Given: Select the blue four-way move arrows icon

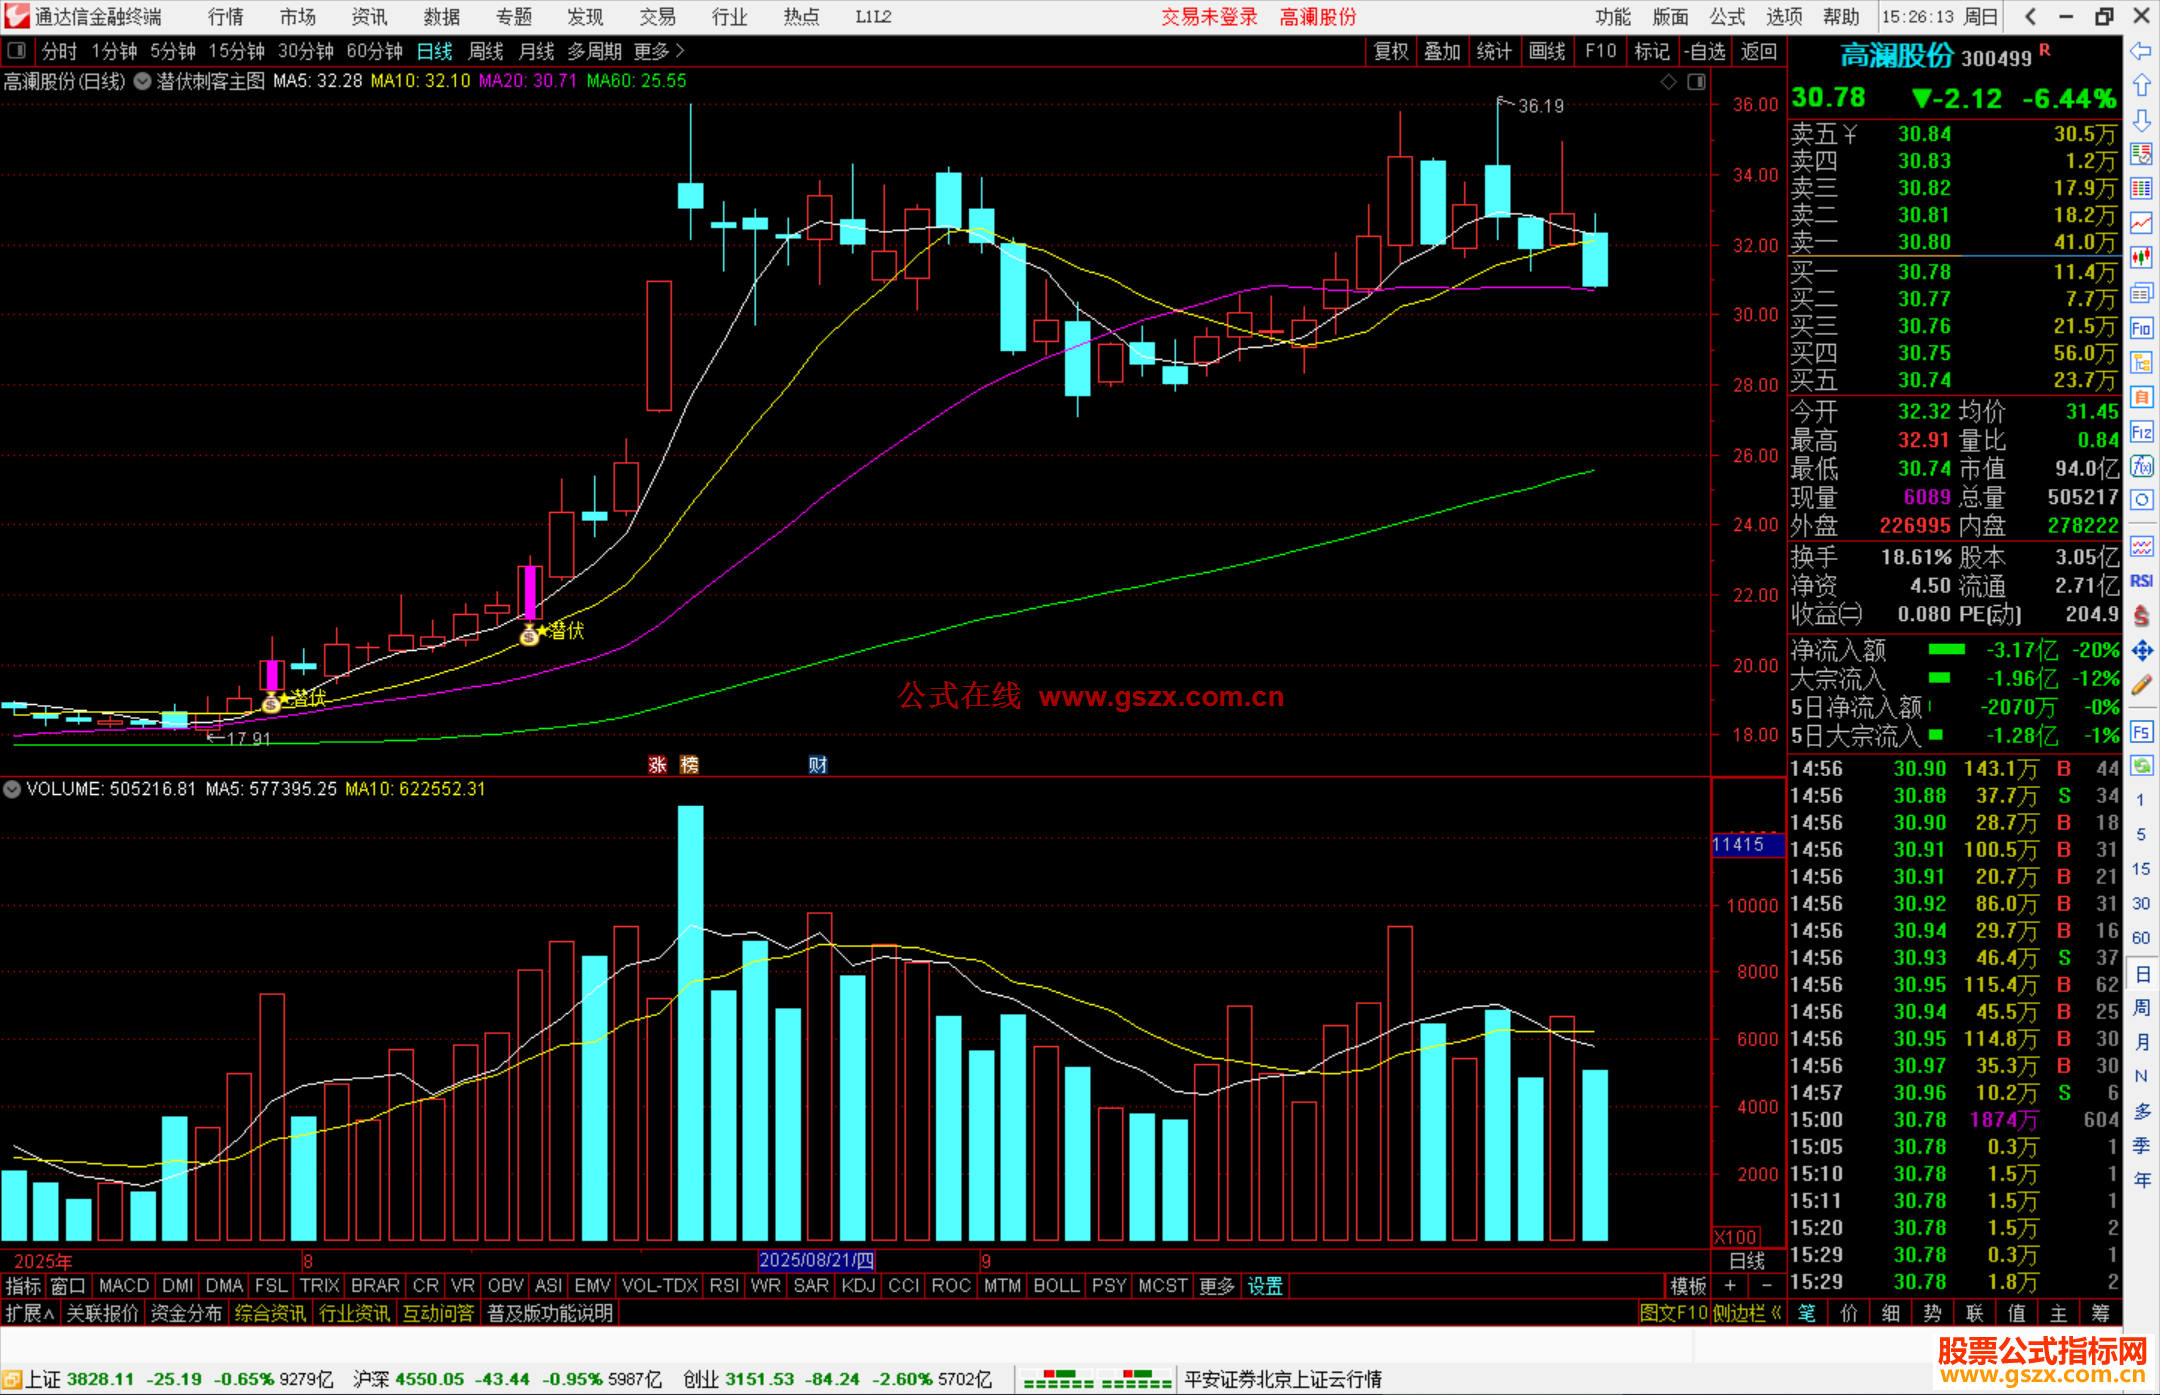Looking at the screenshot, I should pyautogui.click(x=2141, y=651).
